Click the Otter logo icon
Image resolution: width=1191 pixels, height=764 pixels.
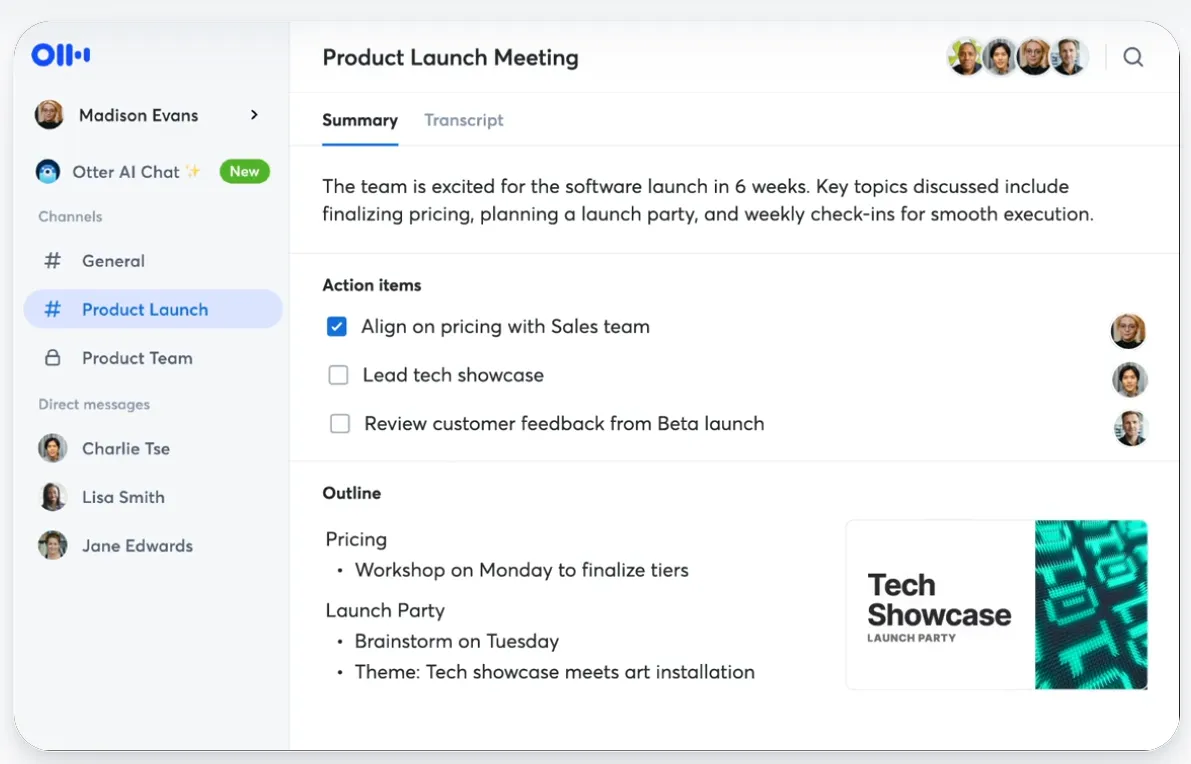coord(61,55)
